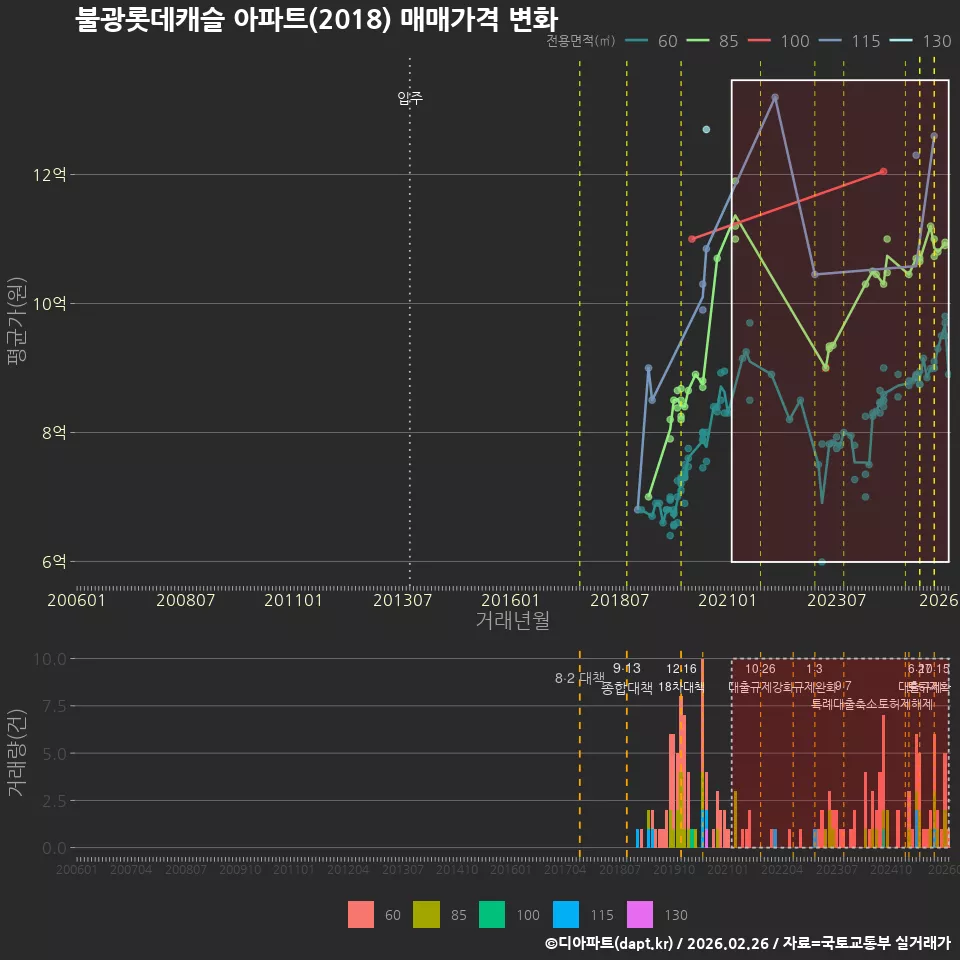
Task: Click the last point of the red 100㎡ line
Action: [883, 171]
